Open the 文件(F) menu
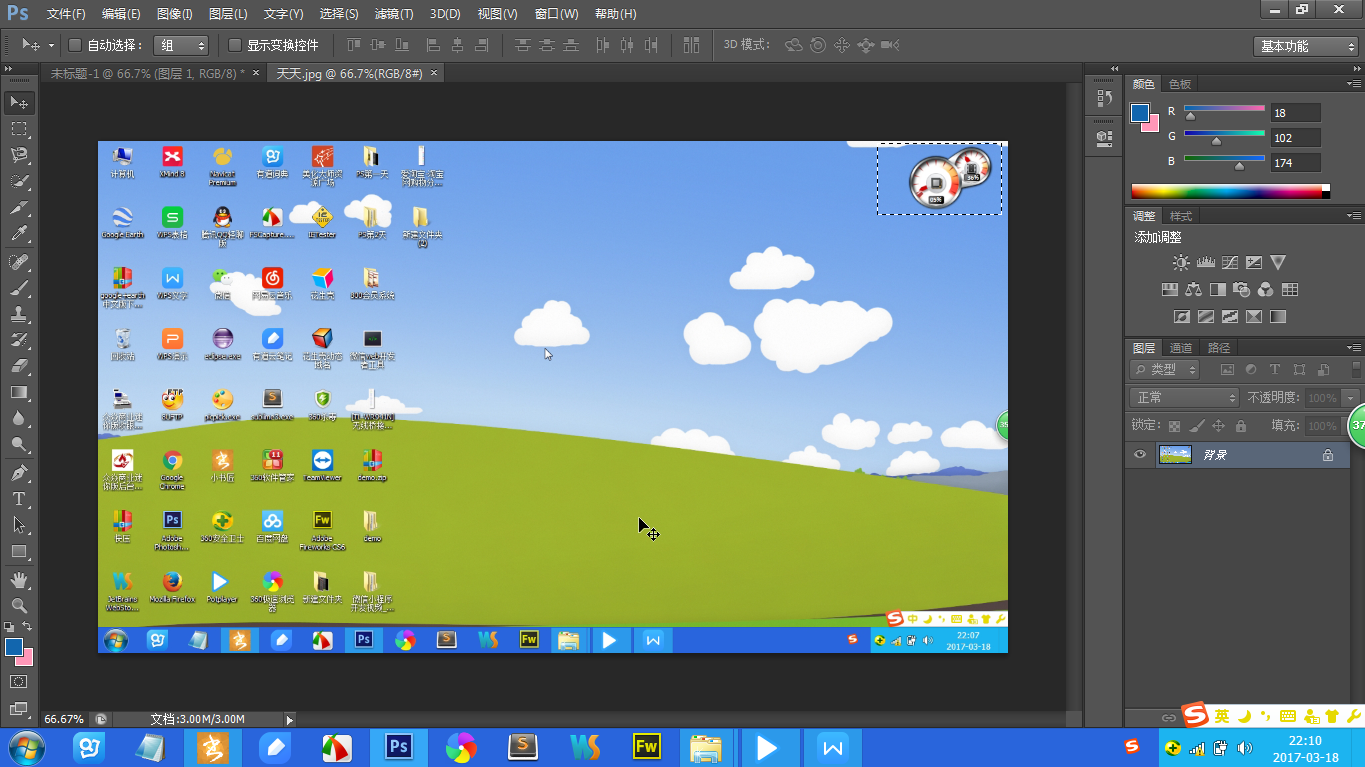 coord(66,14)
